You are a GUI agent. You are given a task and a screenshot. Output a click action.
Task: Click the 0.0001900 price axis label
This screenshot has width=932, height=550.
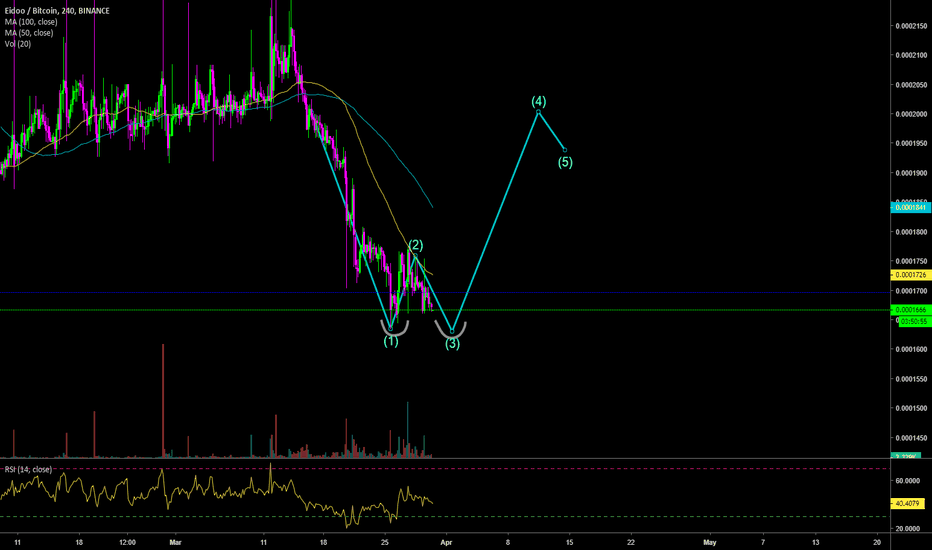(911, 174)
